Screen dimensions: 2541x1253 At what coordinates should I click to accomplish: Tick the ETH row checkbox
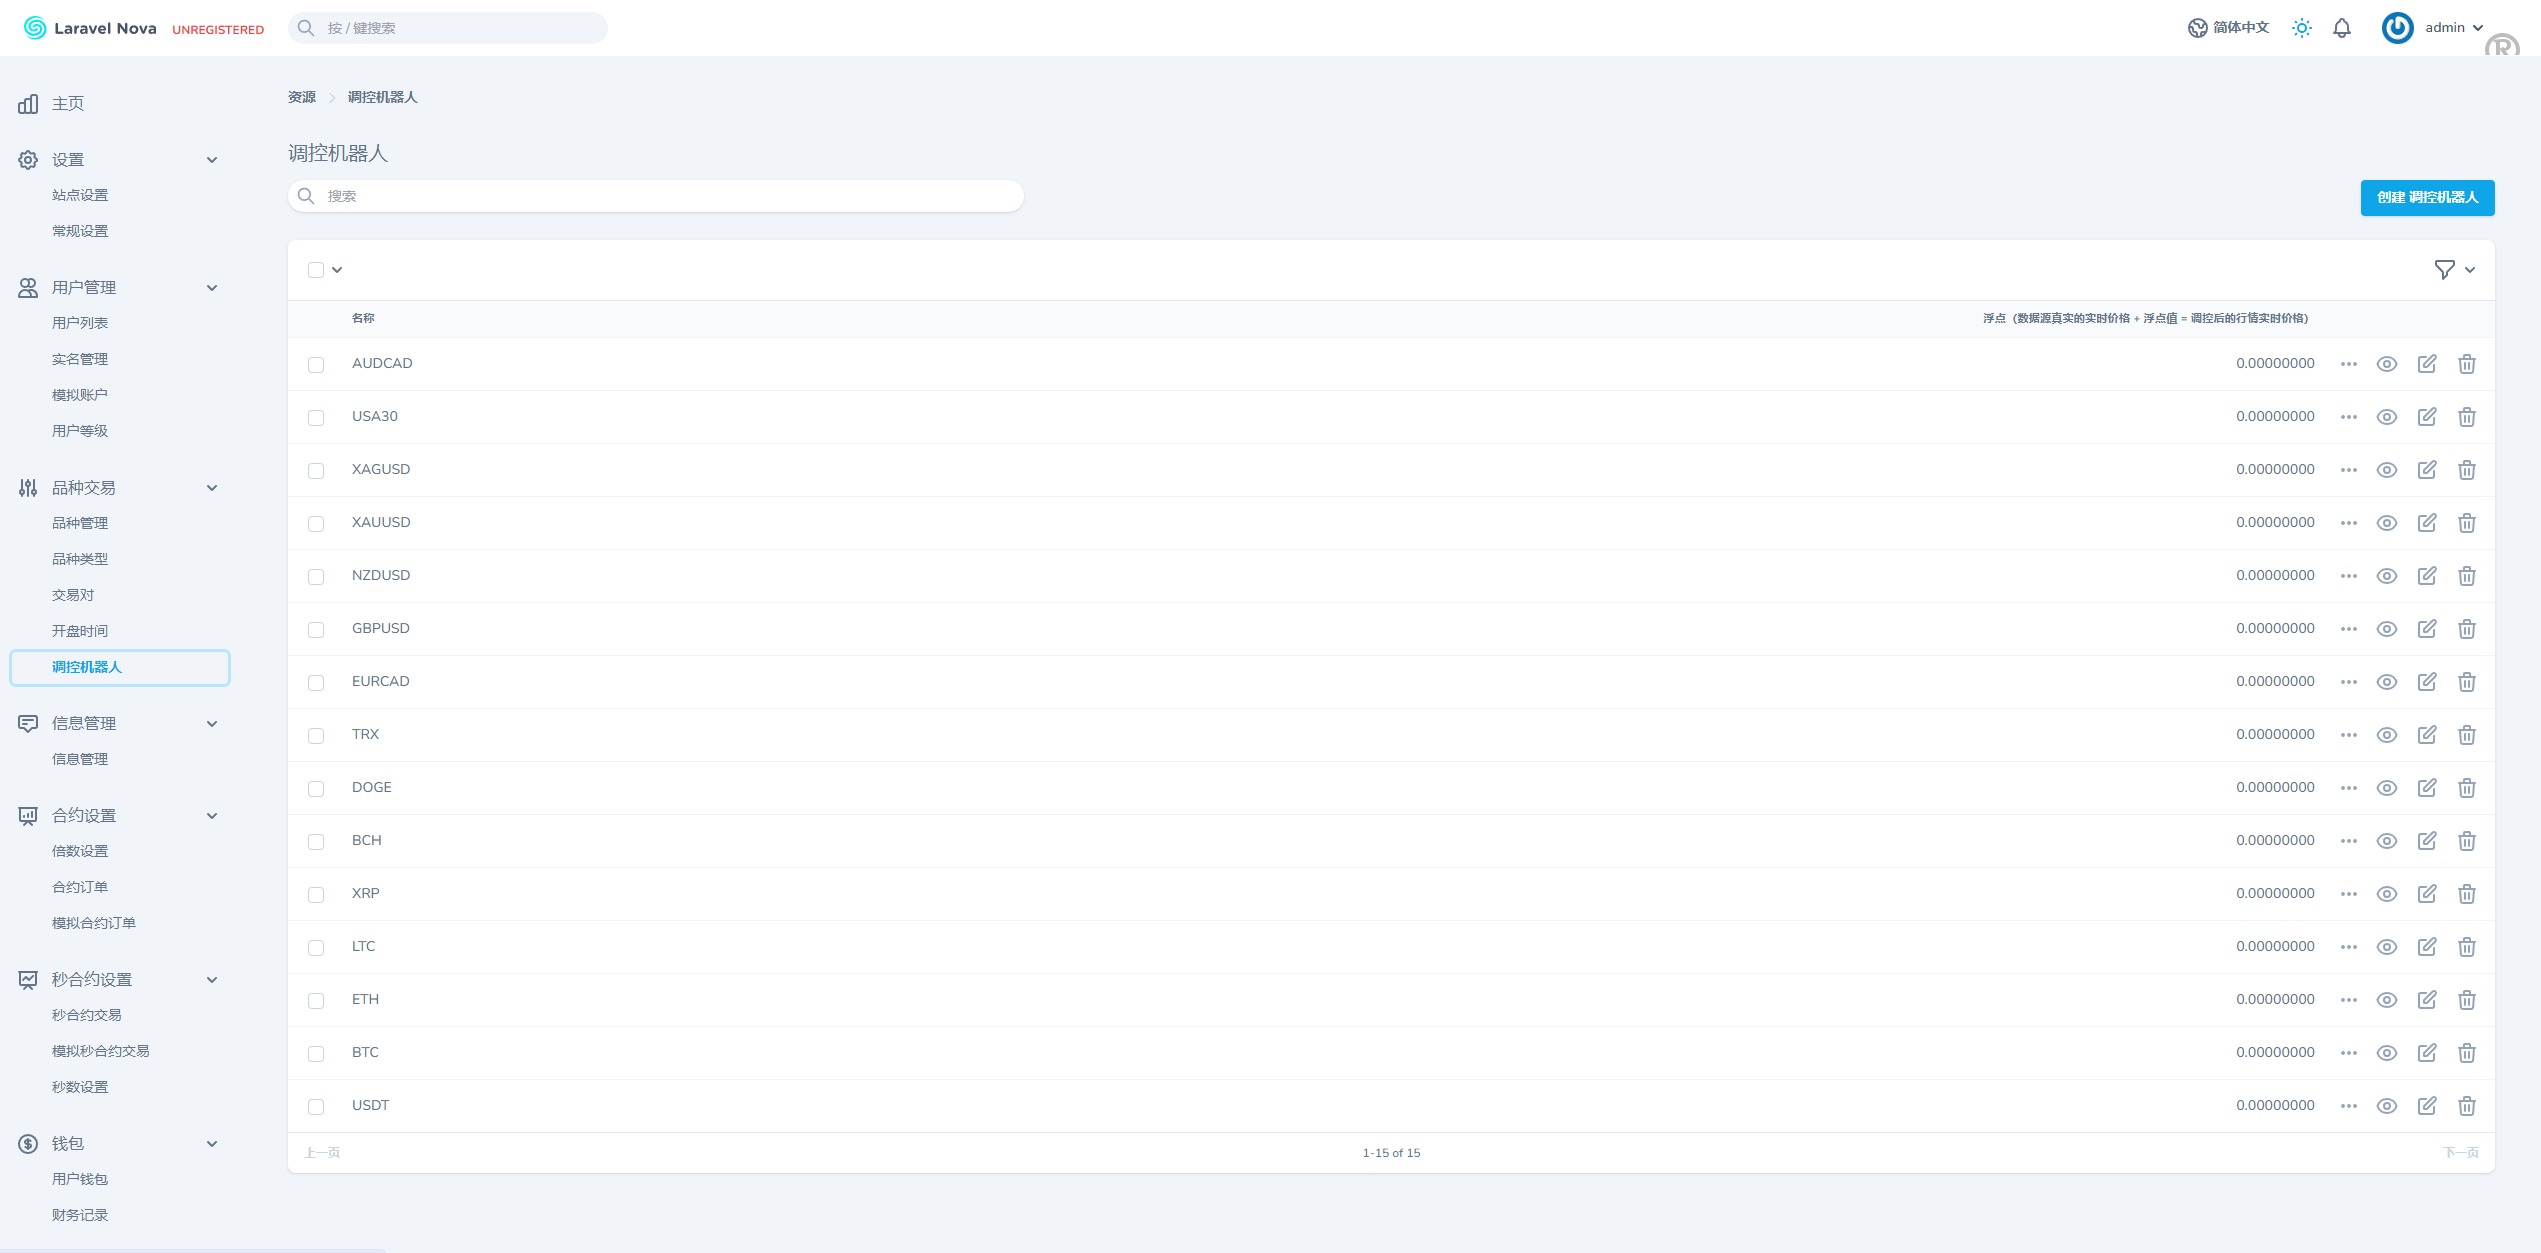pos(316,1001)
